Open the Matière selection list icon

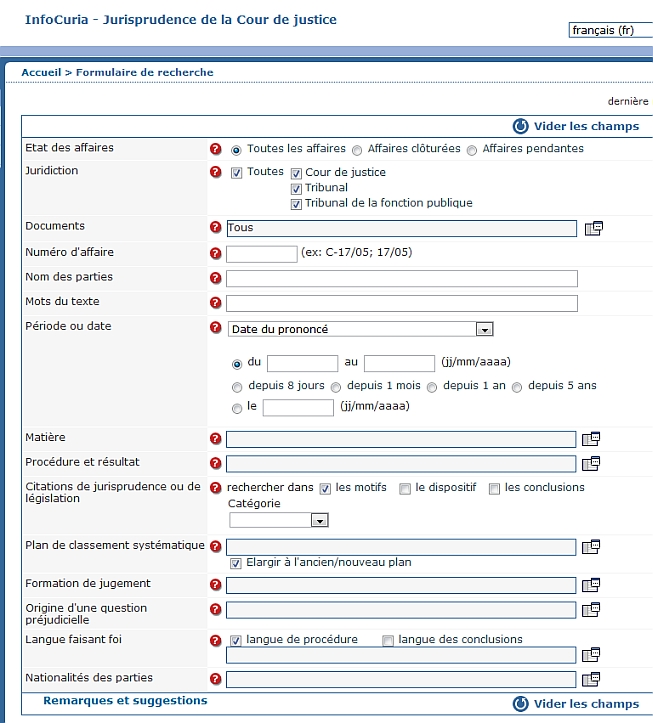coord(591,439)
